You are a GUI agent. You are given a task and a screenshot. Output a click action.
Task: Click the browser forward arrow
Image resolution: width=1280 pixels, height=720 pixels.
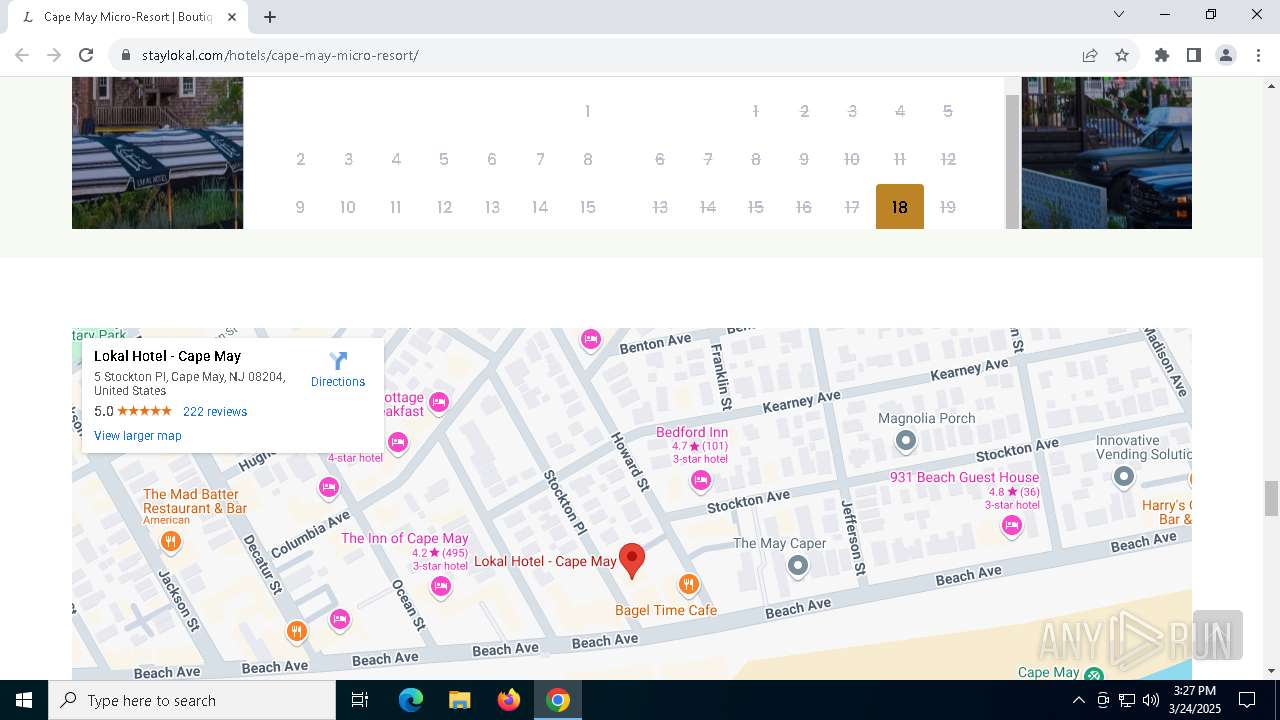point(54,55)
